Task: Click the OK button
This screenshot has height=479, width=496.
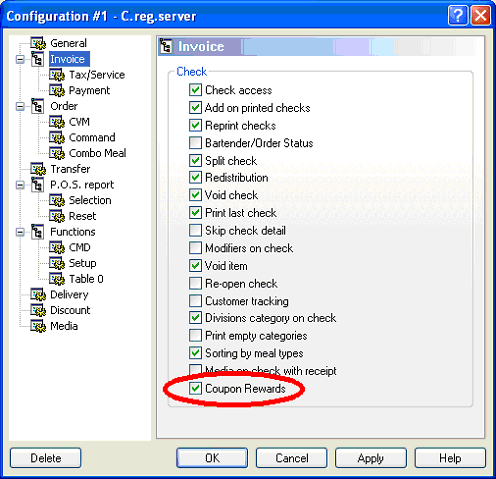Action: 212,458
